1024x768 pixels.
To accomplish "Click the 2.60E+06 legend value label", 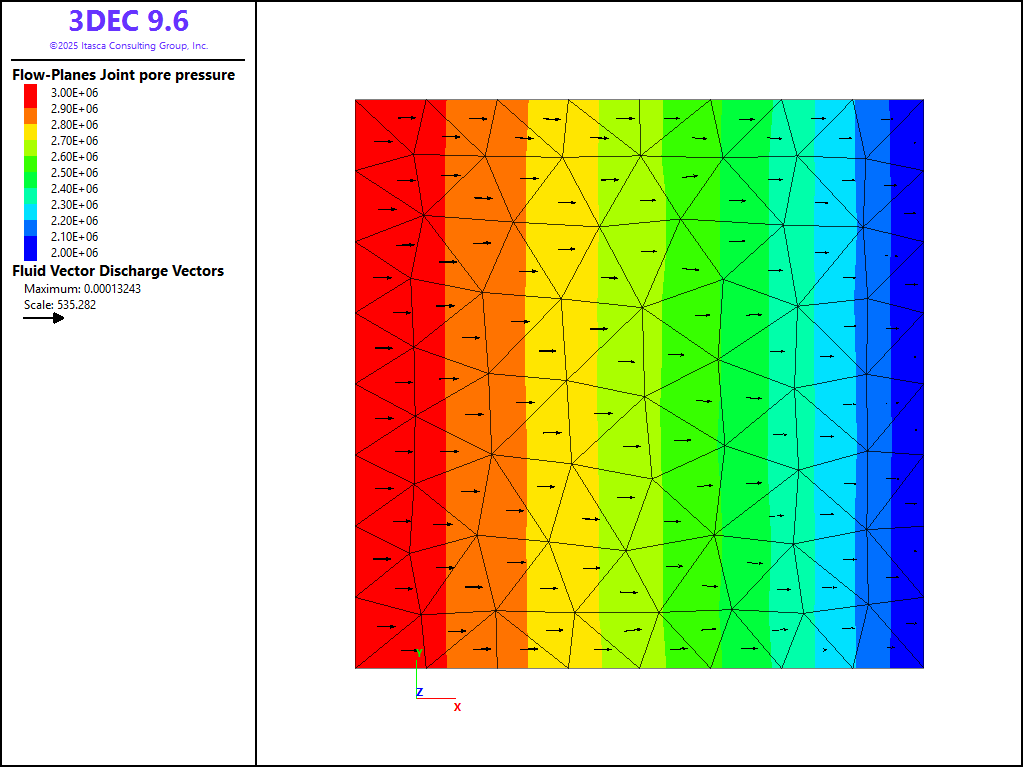I will [x=74, y=157].
